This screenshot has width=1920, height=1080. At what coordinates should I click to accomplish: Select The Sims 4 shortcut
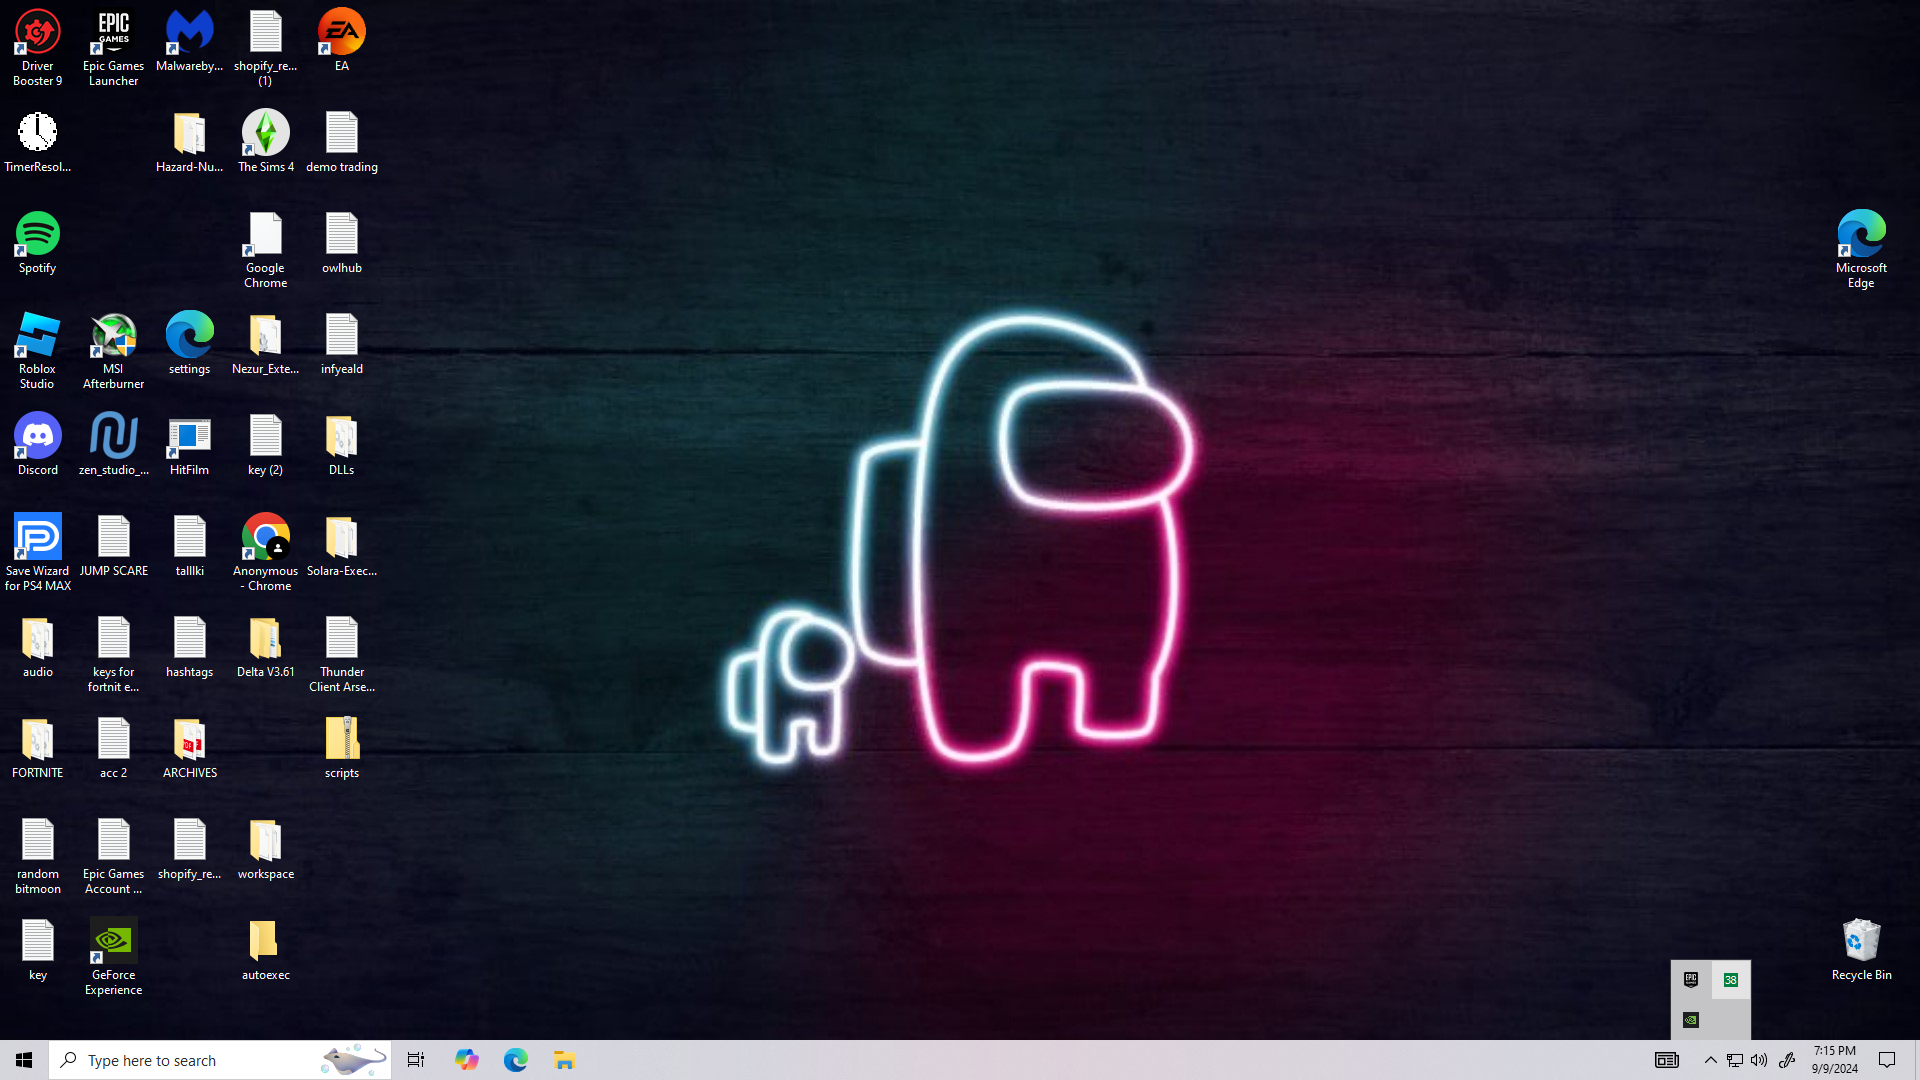tap(265, 140)
